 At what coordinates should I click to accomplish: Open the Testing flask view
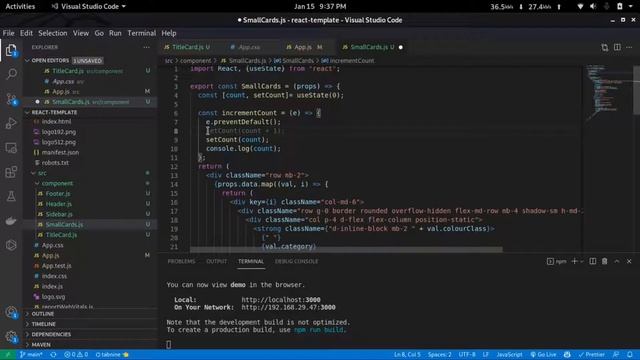11,196
